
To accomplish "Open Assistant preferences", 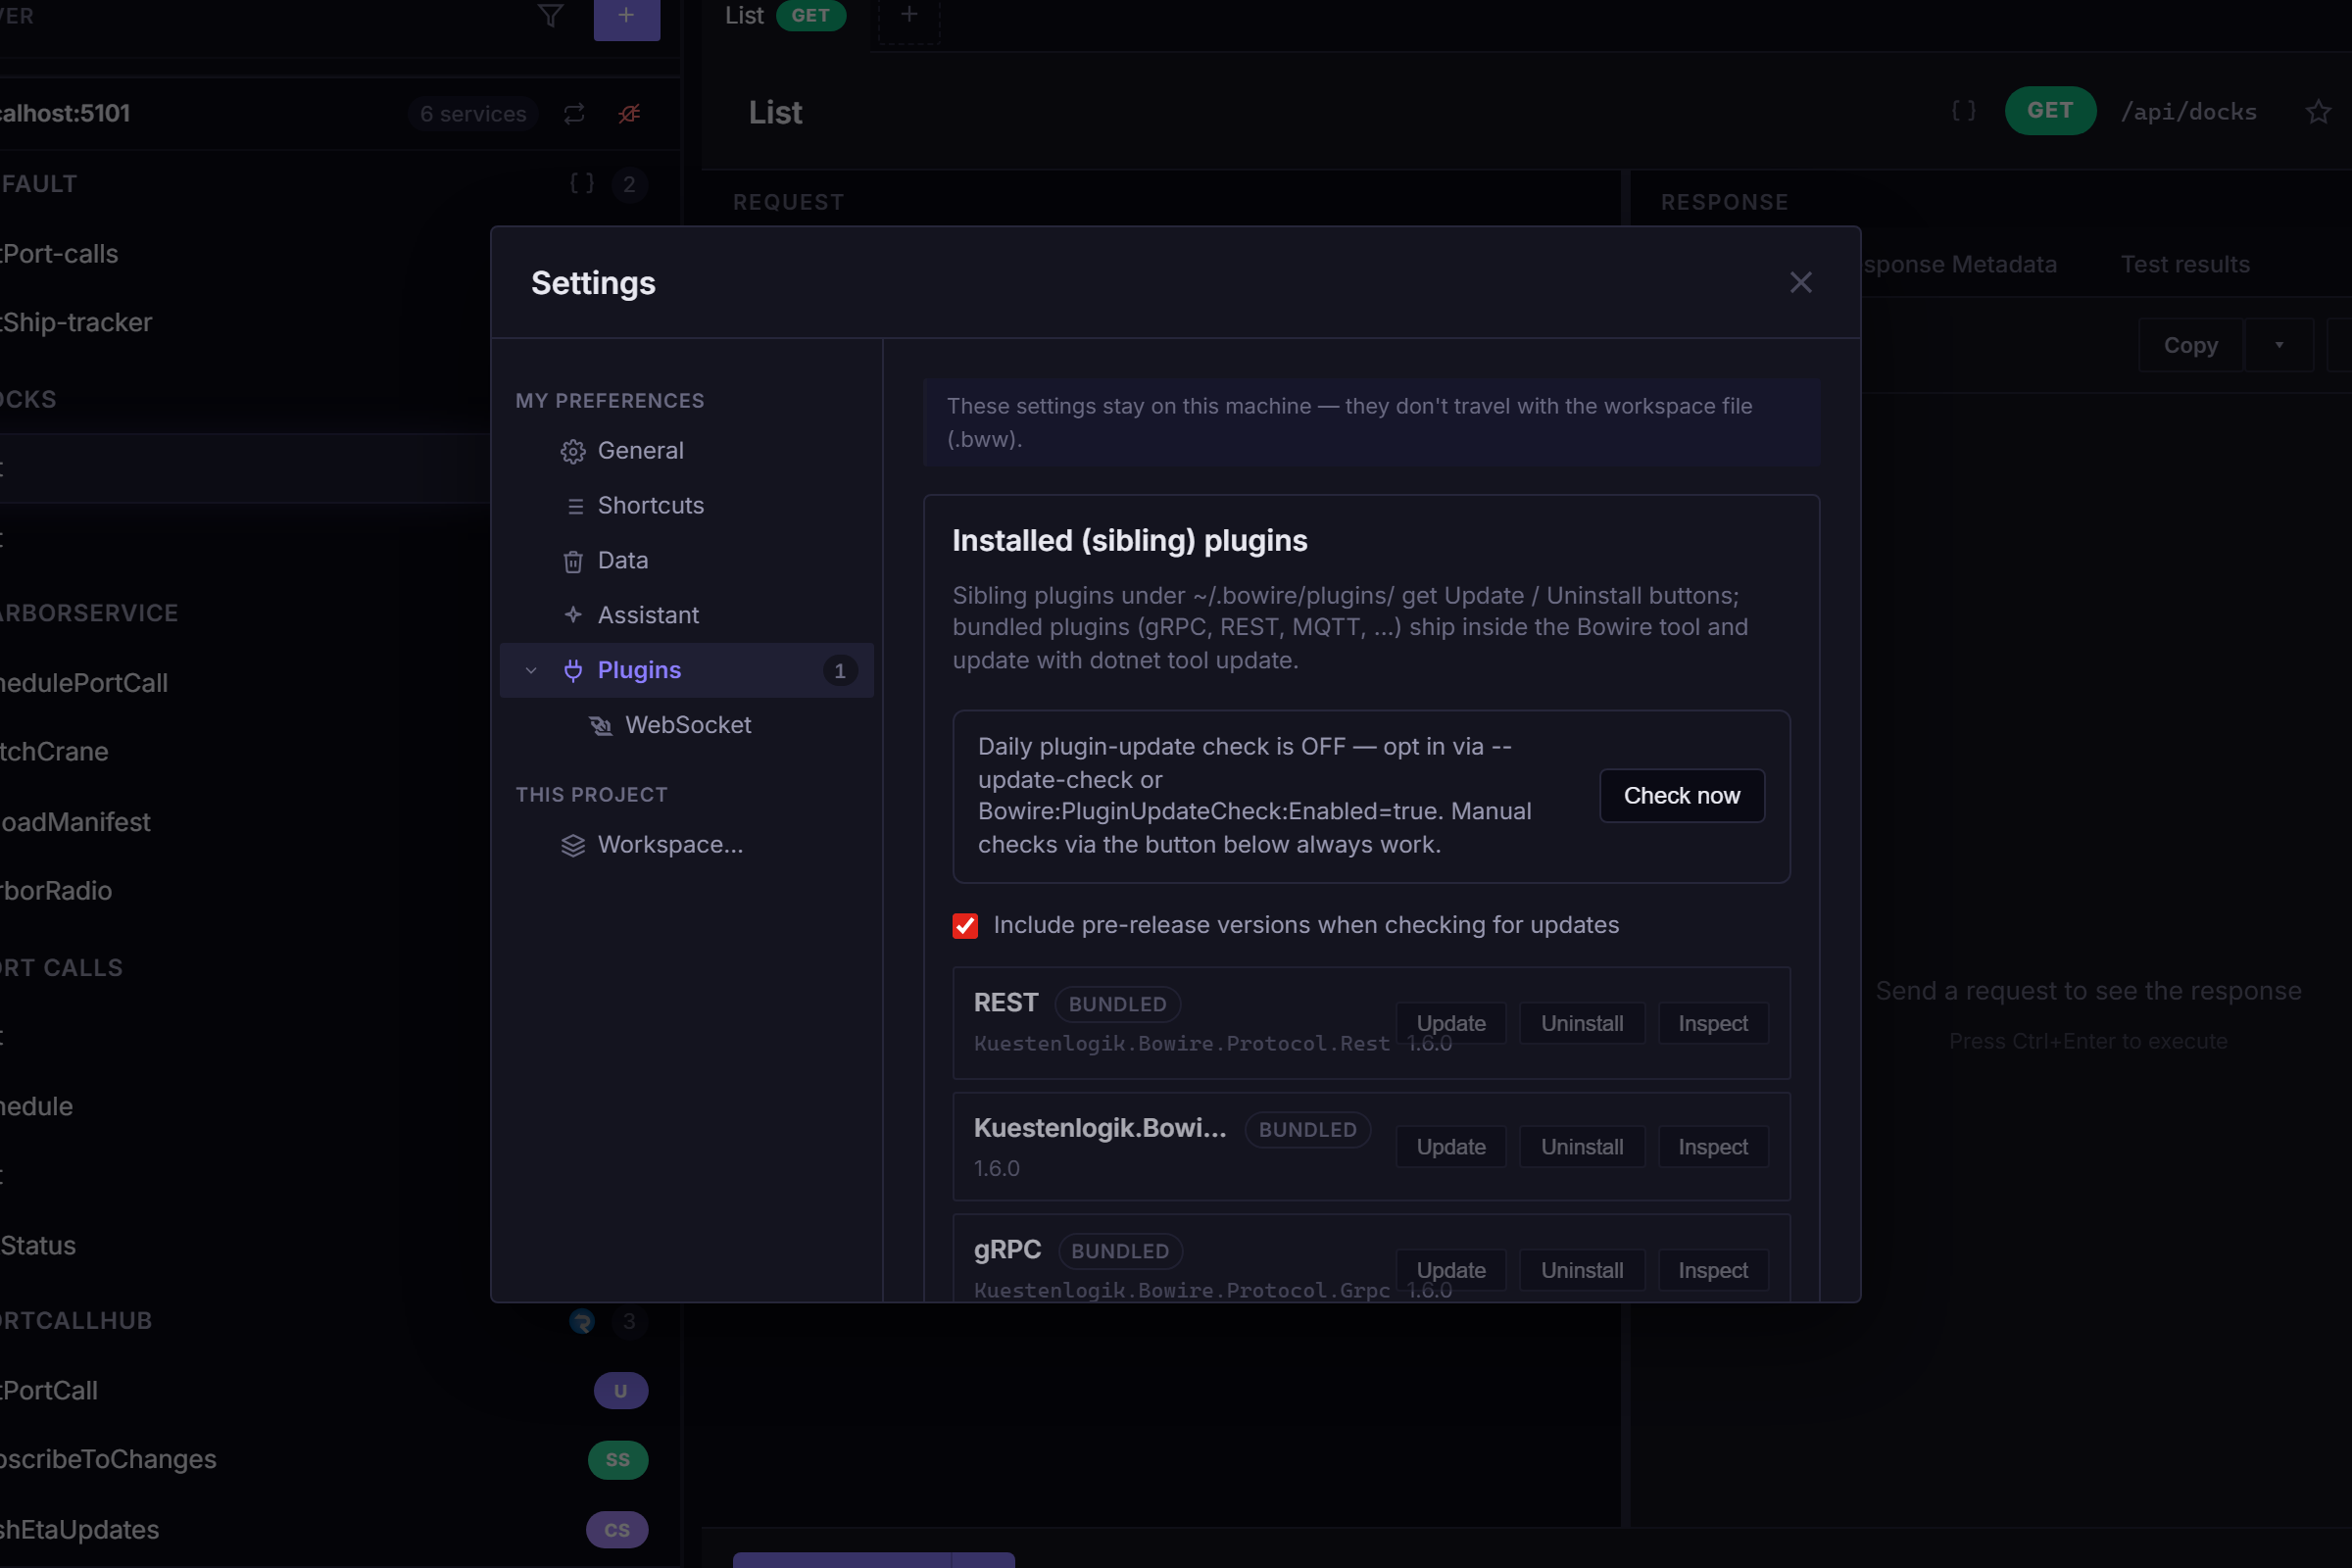I will pyautogui.click(x=686, y=616).
